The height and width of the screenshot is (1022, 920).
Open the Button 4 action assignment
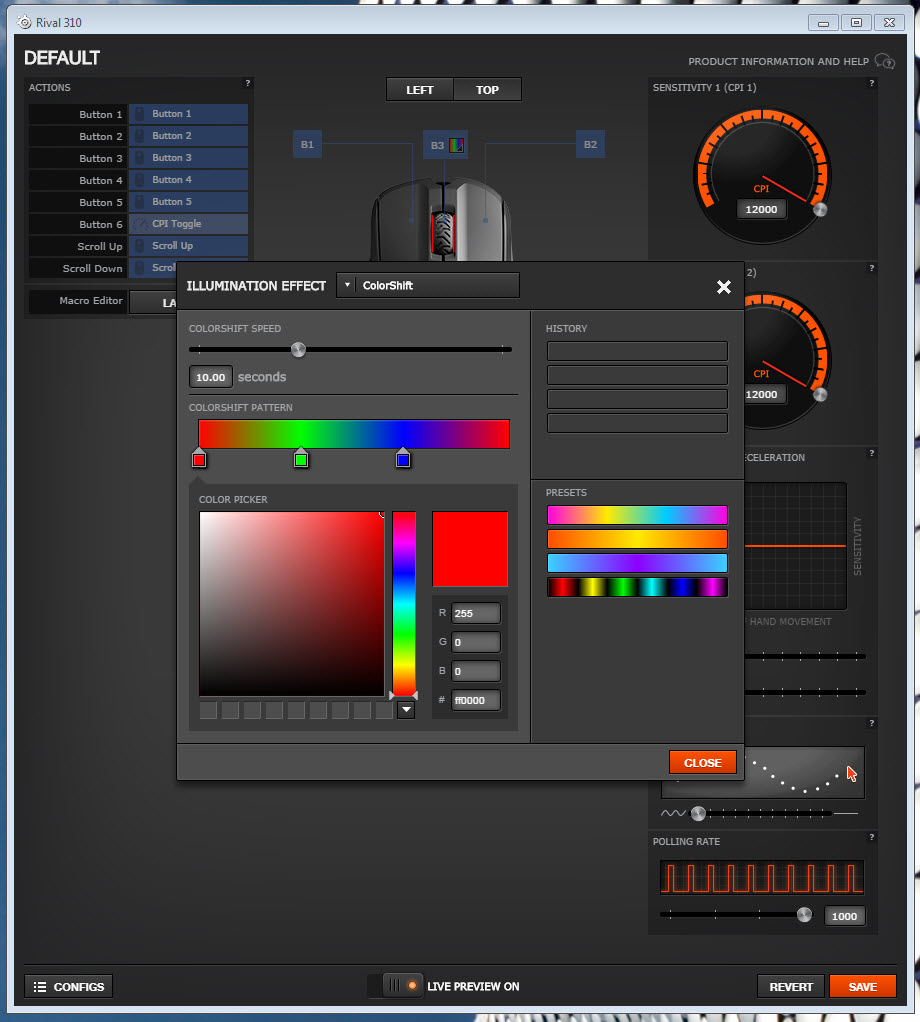(x=188, y=180)
